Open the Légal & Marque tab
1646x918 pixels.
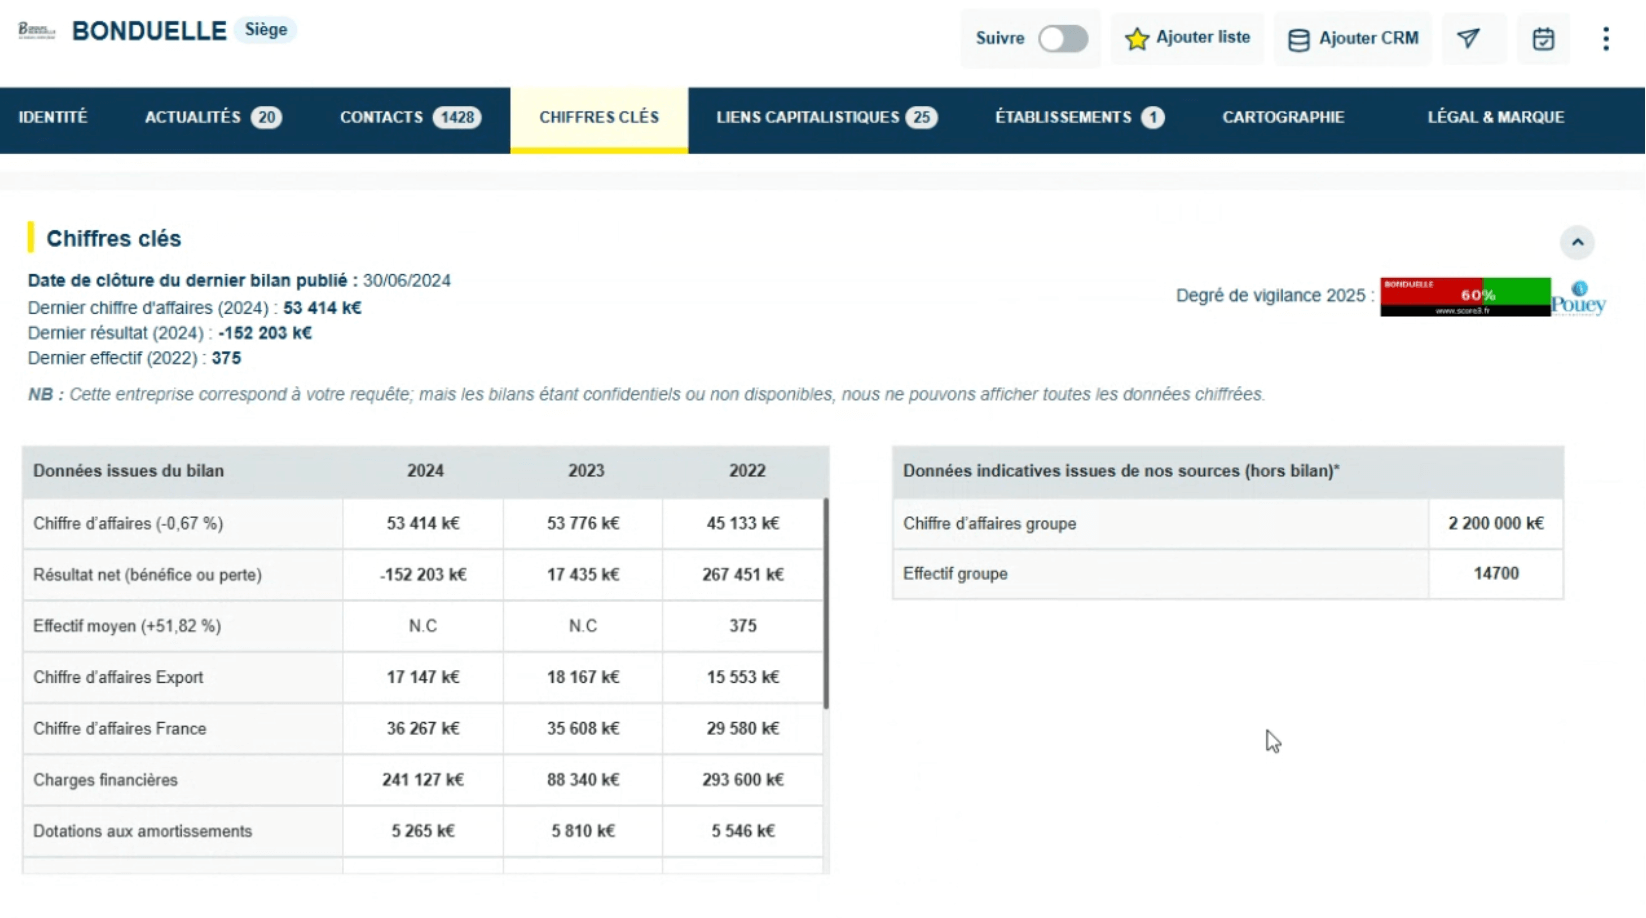(1495, 118)
